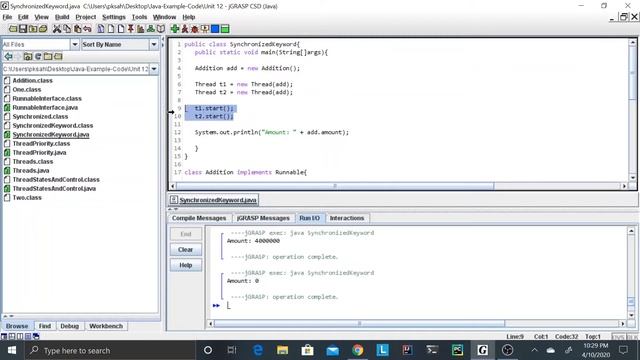Select RunnableInterface.java in file list
Viewport: 640px width, 360px height.
pos(45,108)
